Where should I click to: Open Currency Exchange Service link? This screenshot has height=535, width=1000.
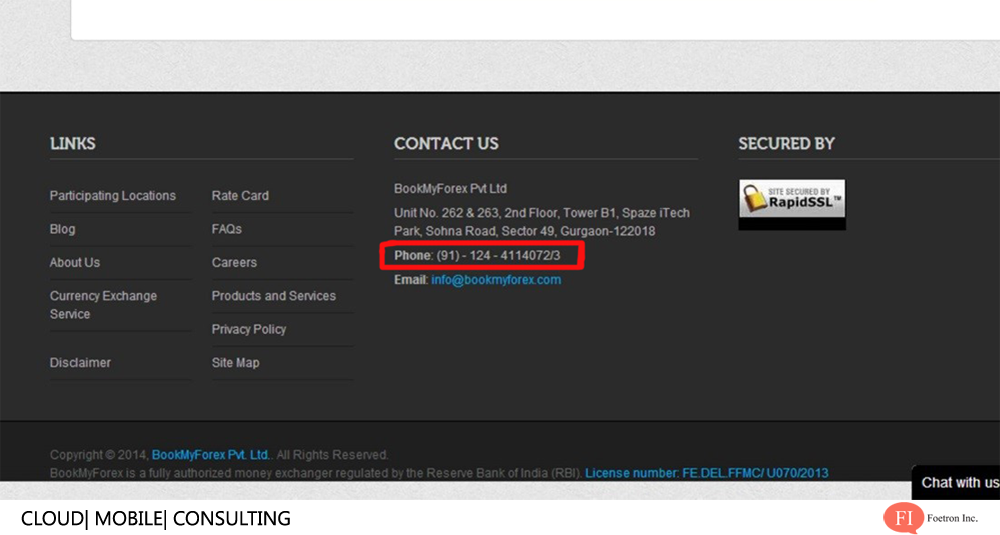coord(103,305)
